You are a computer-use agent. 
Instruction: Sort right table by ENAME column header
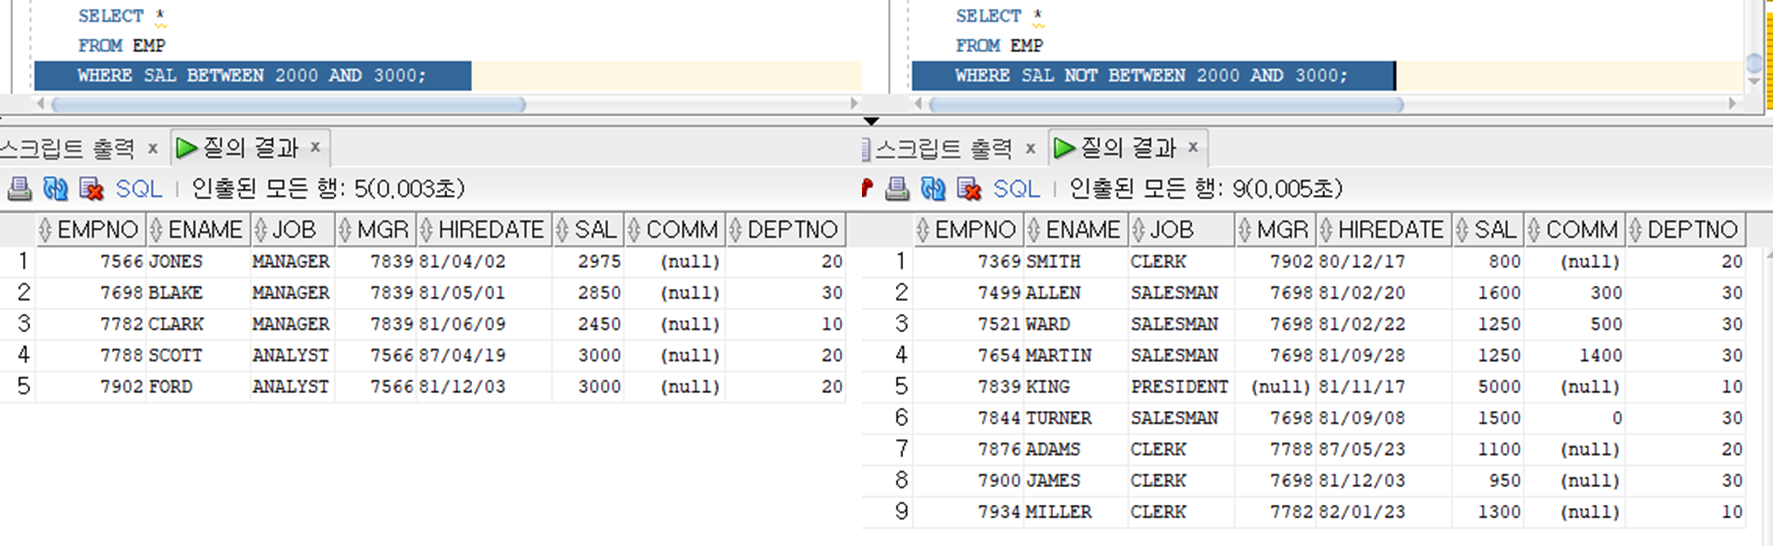tap(1076, 229)
